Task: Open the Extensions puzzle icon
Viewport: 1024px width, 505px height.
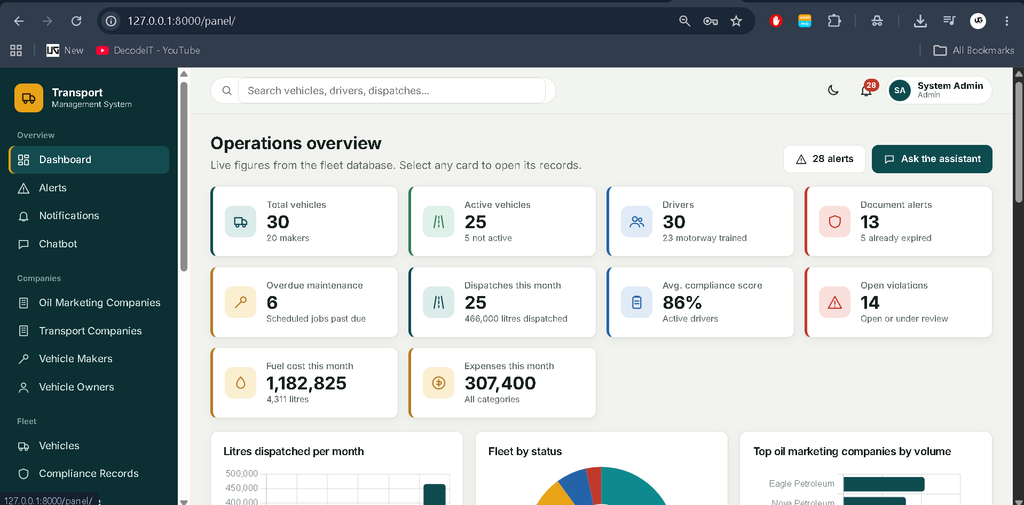Action: [x=834, y=21]
